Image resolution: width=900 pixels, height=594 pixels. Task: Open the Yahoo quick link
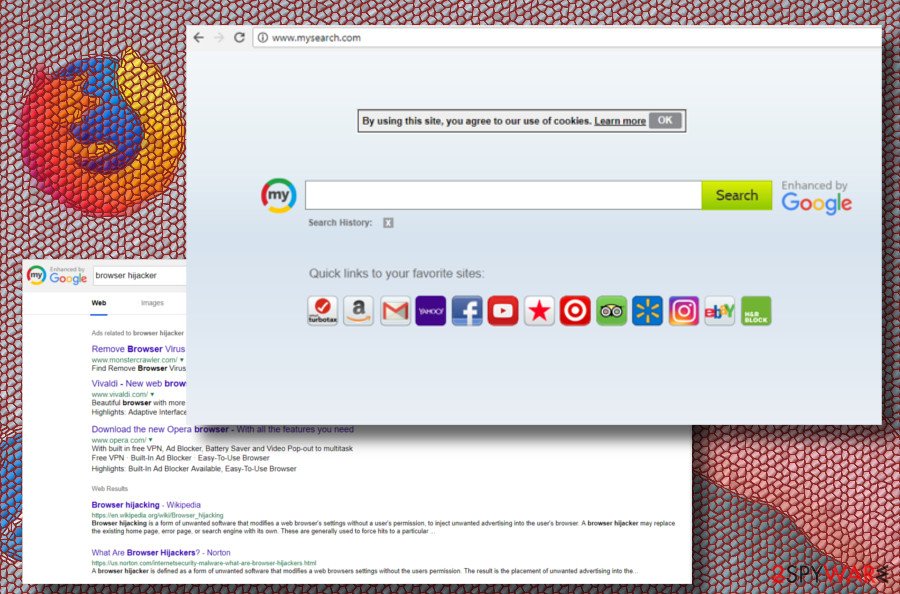tap(430, 311)
